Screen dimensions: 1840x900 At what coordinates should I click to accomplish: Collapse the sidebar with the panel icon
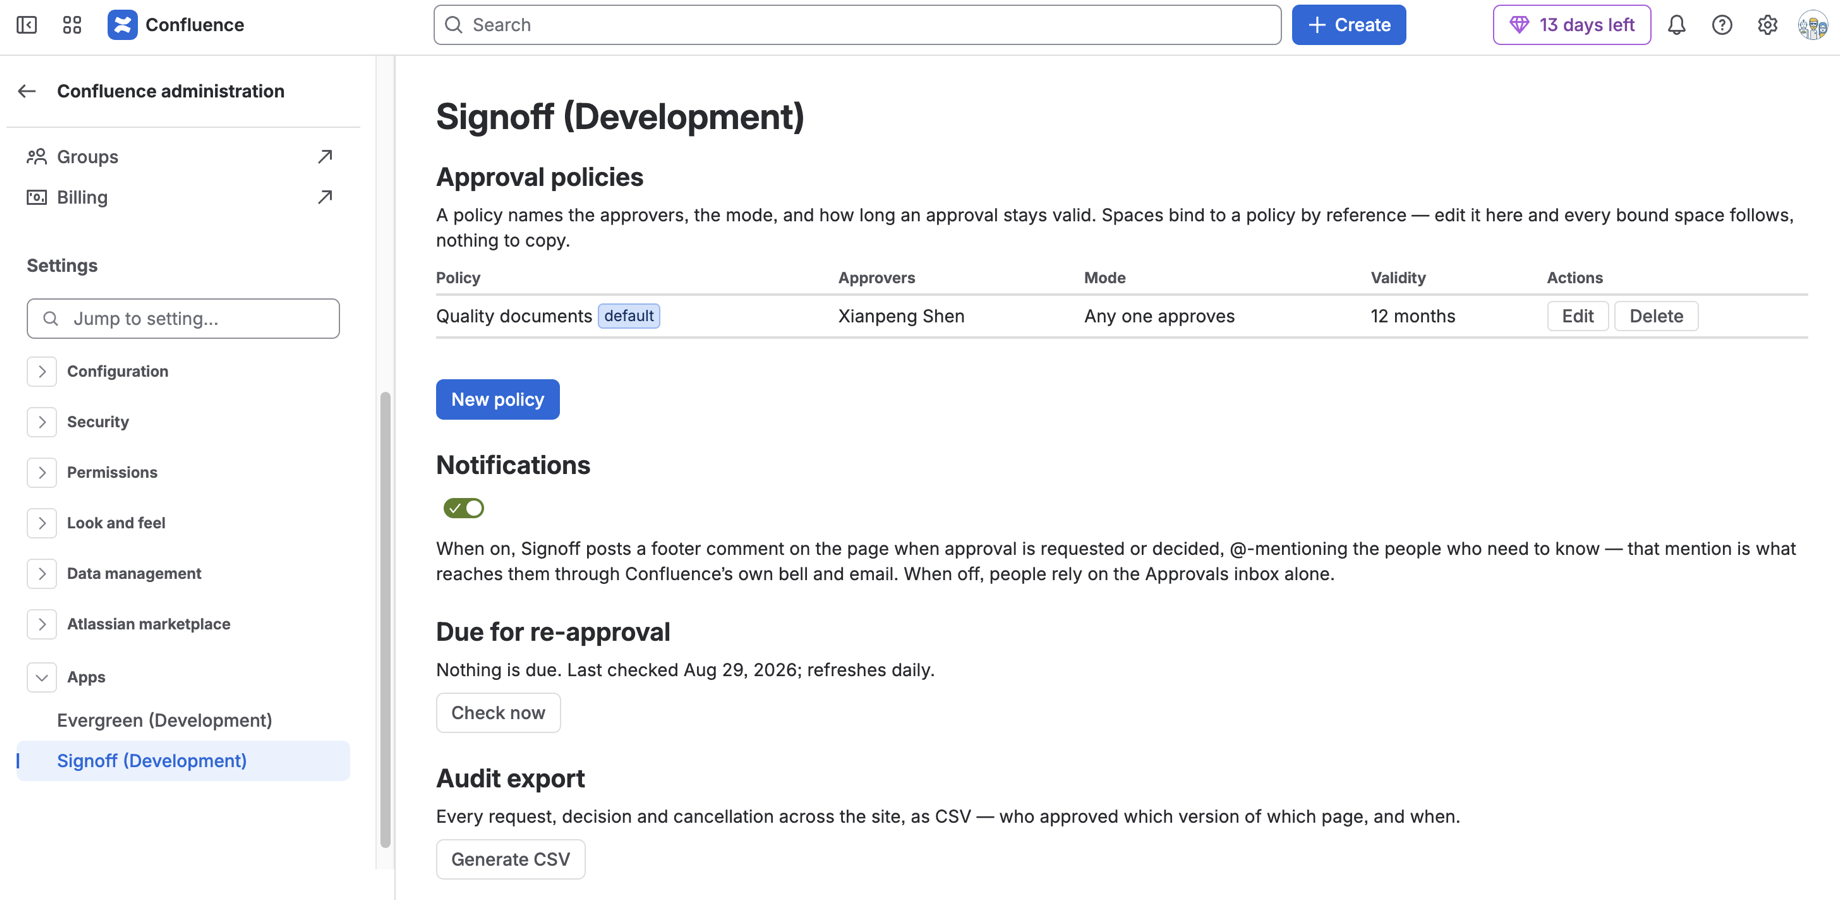tap(27, 25)
